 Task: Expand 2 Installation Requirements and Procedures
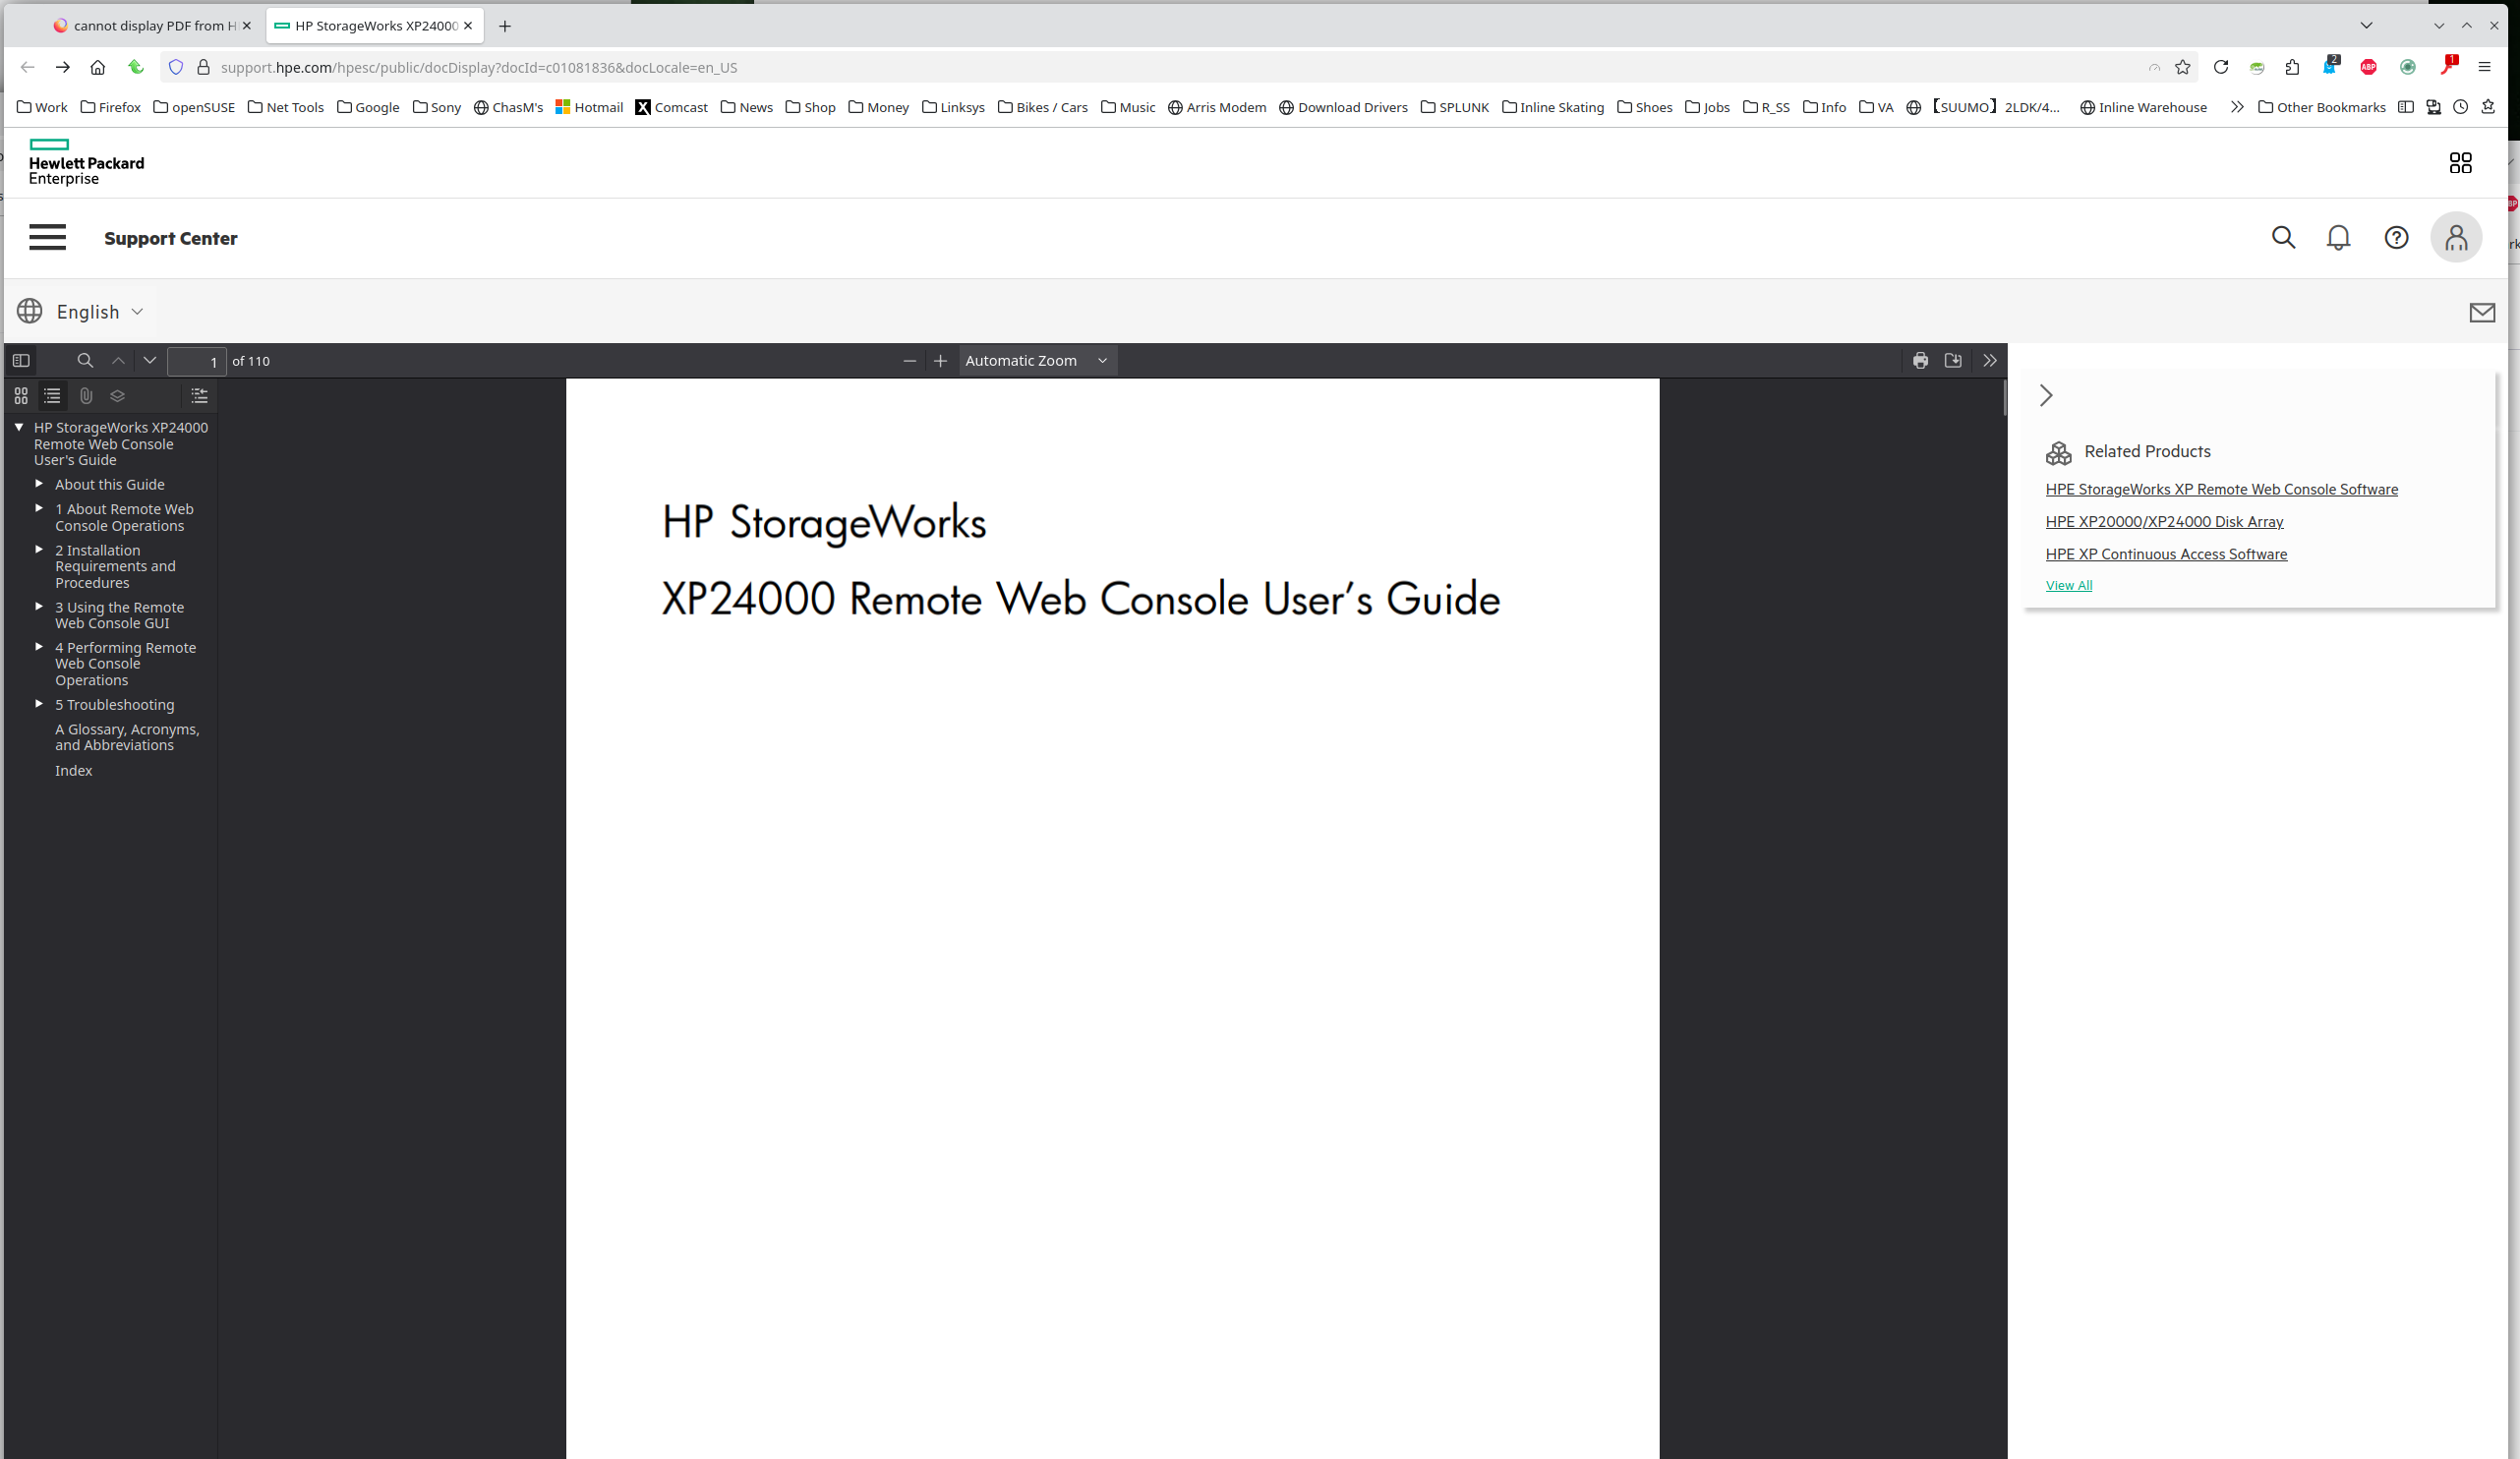tap(39, 550)
